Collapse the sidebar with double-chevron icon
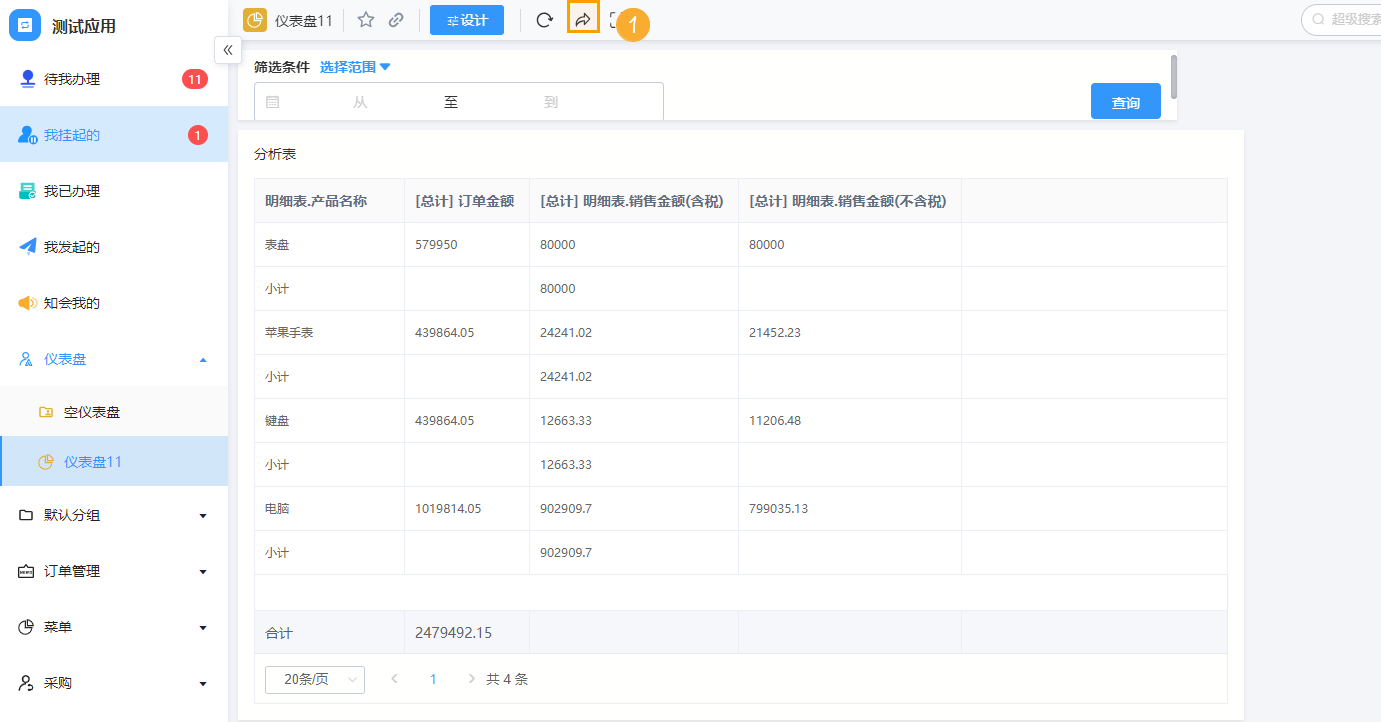This screenshot has width=1381, height=722. (228, 50)
